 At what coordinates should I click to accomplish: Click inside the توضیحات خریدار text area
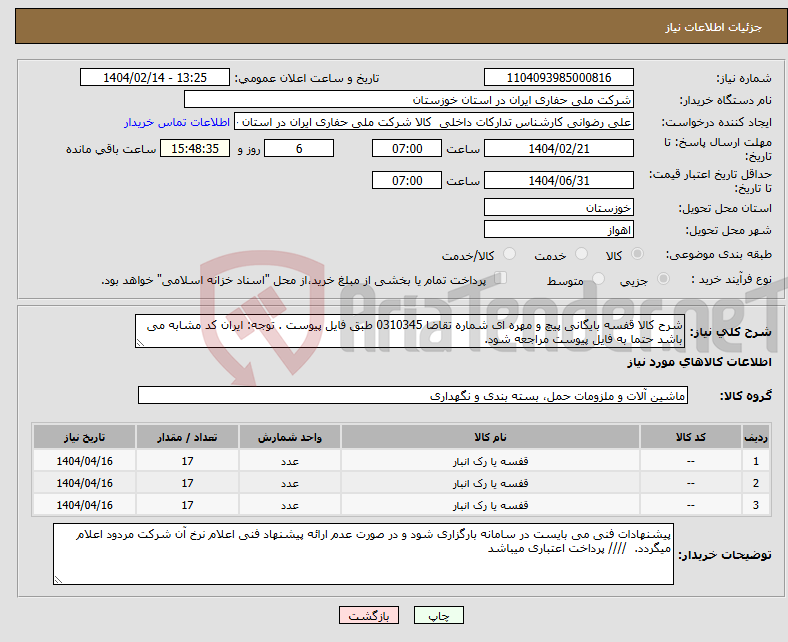(364, 554)
